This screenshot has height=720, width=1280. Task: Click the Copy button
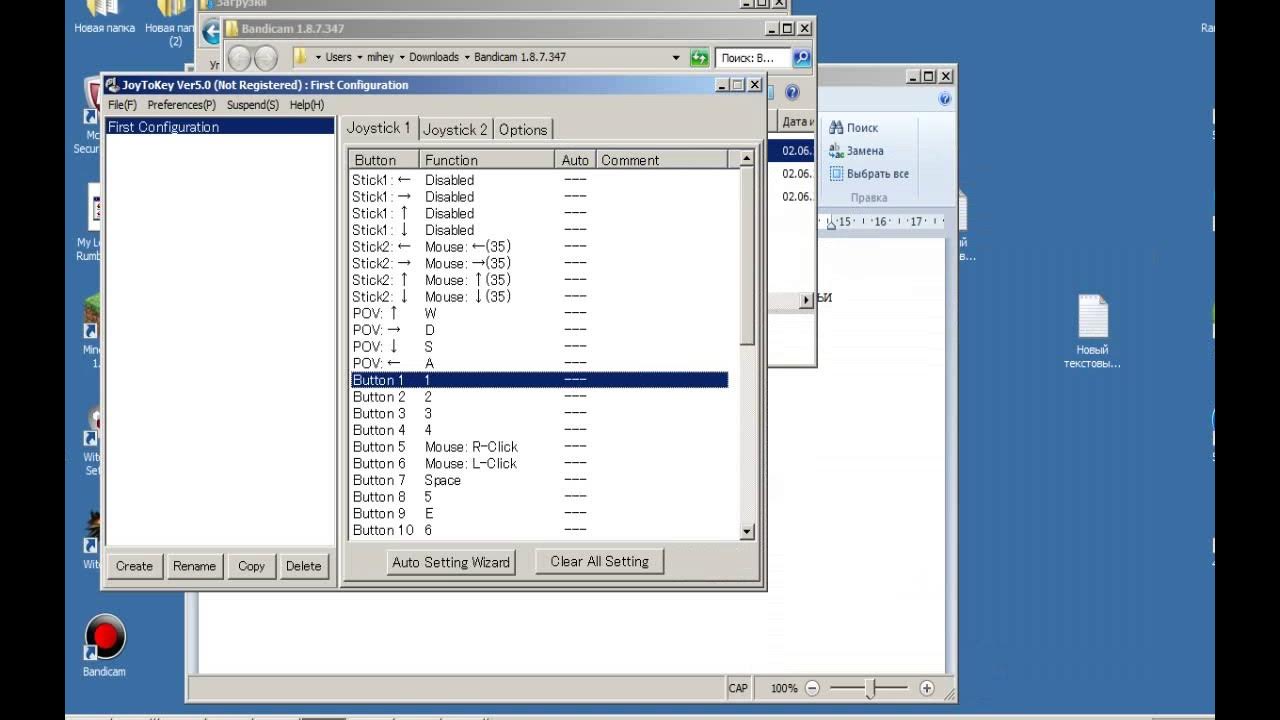tap(252, 566)
